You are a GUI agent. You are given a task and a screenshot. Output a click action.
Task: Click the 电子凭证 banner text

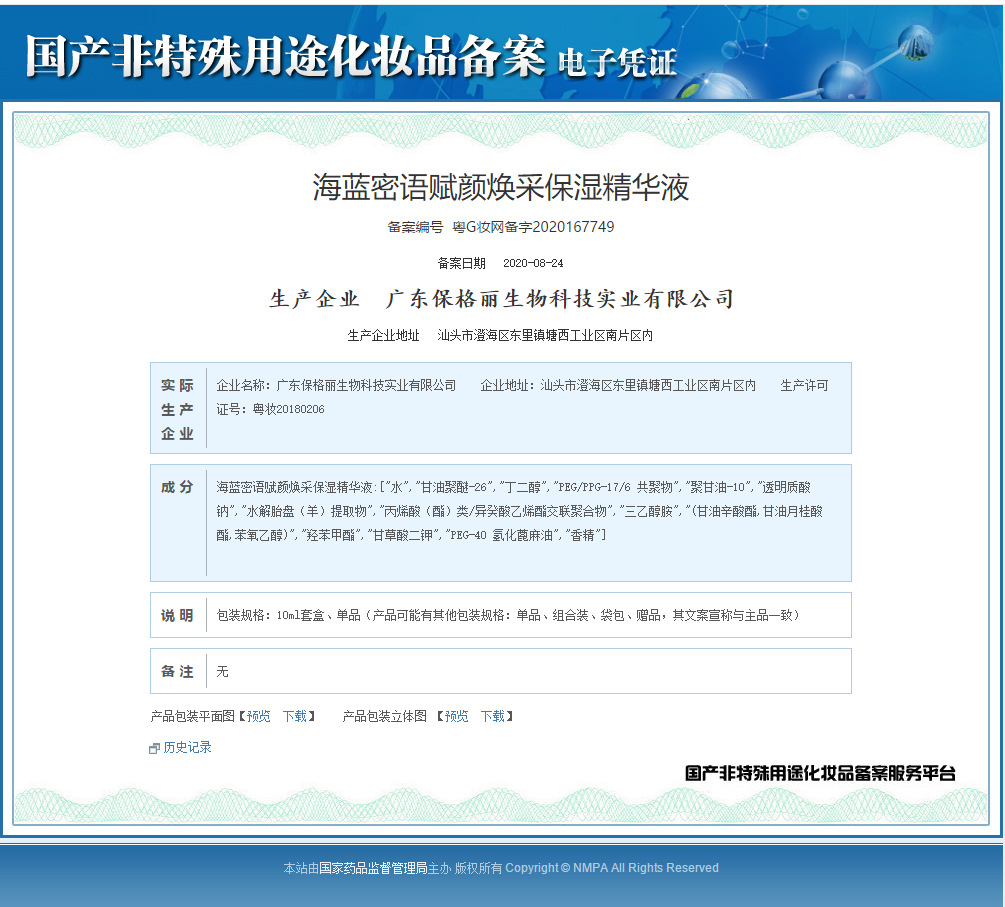pos(617,62)
